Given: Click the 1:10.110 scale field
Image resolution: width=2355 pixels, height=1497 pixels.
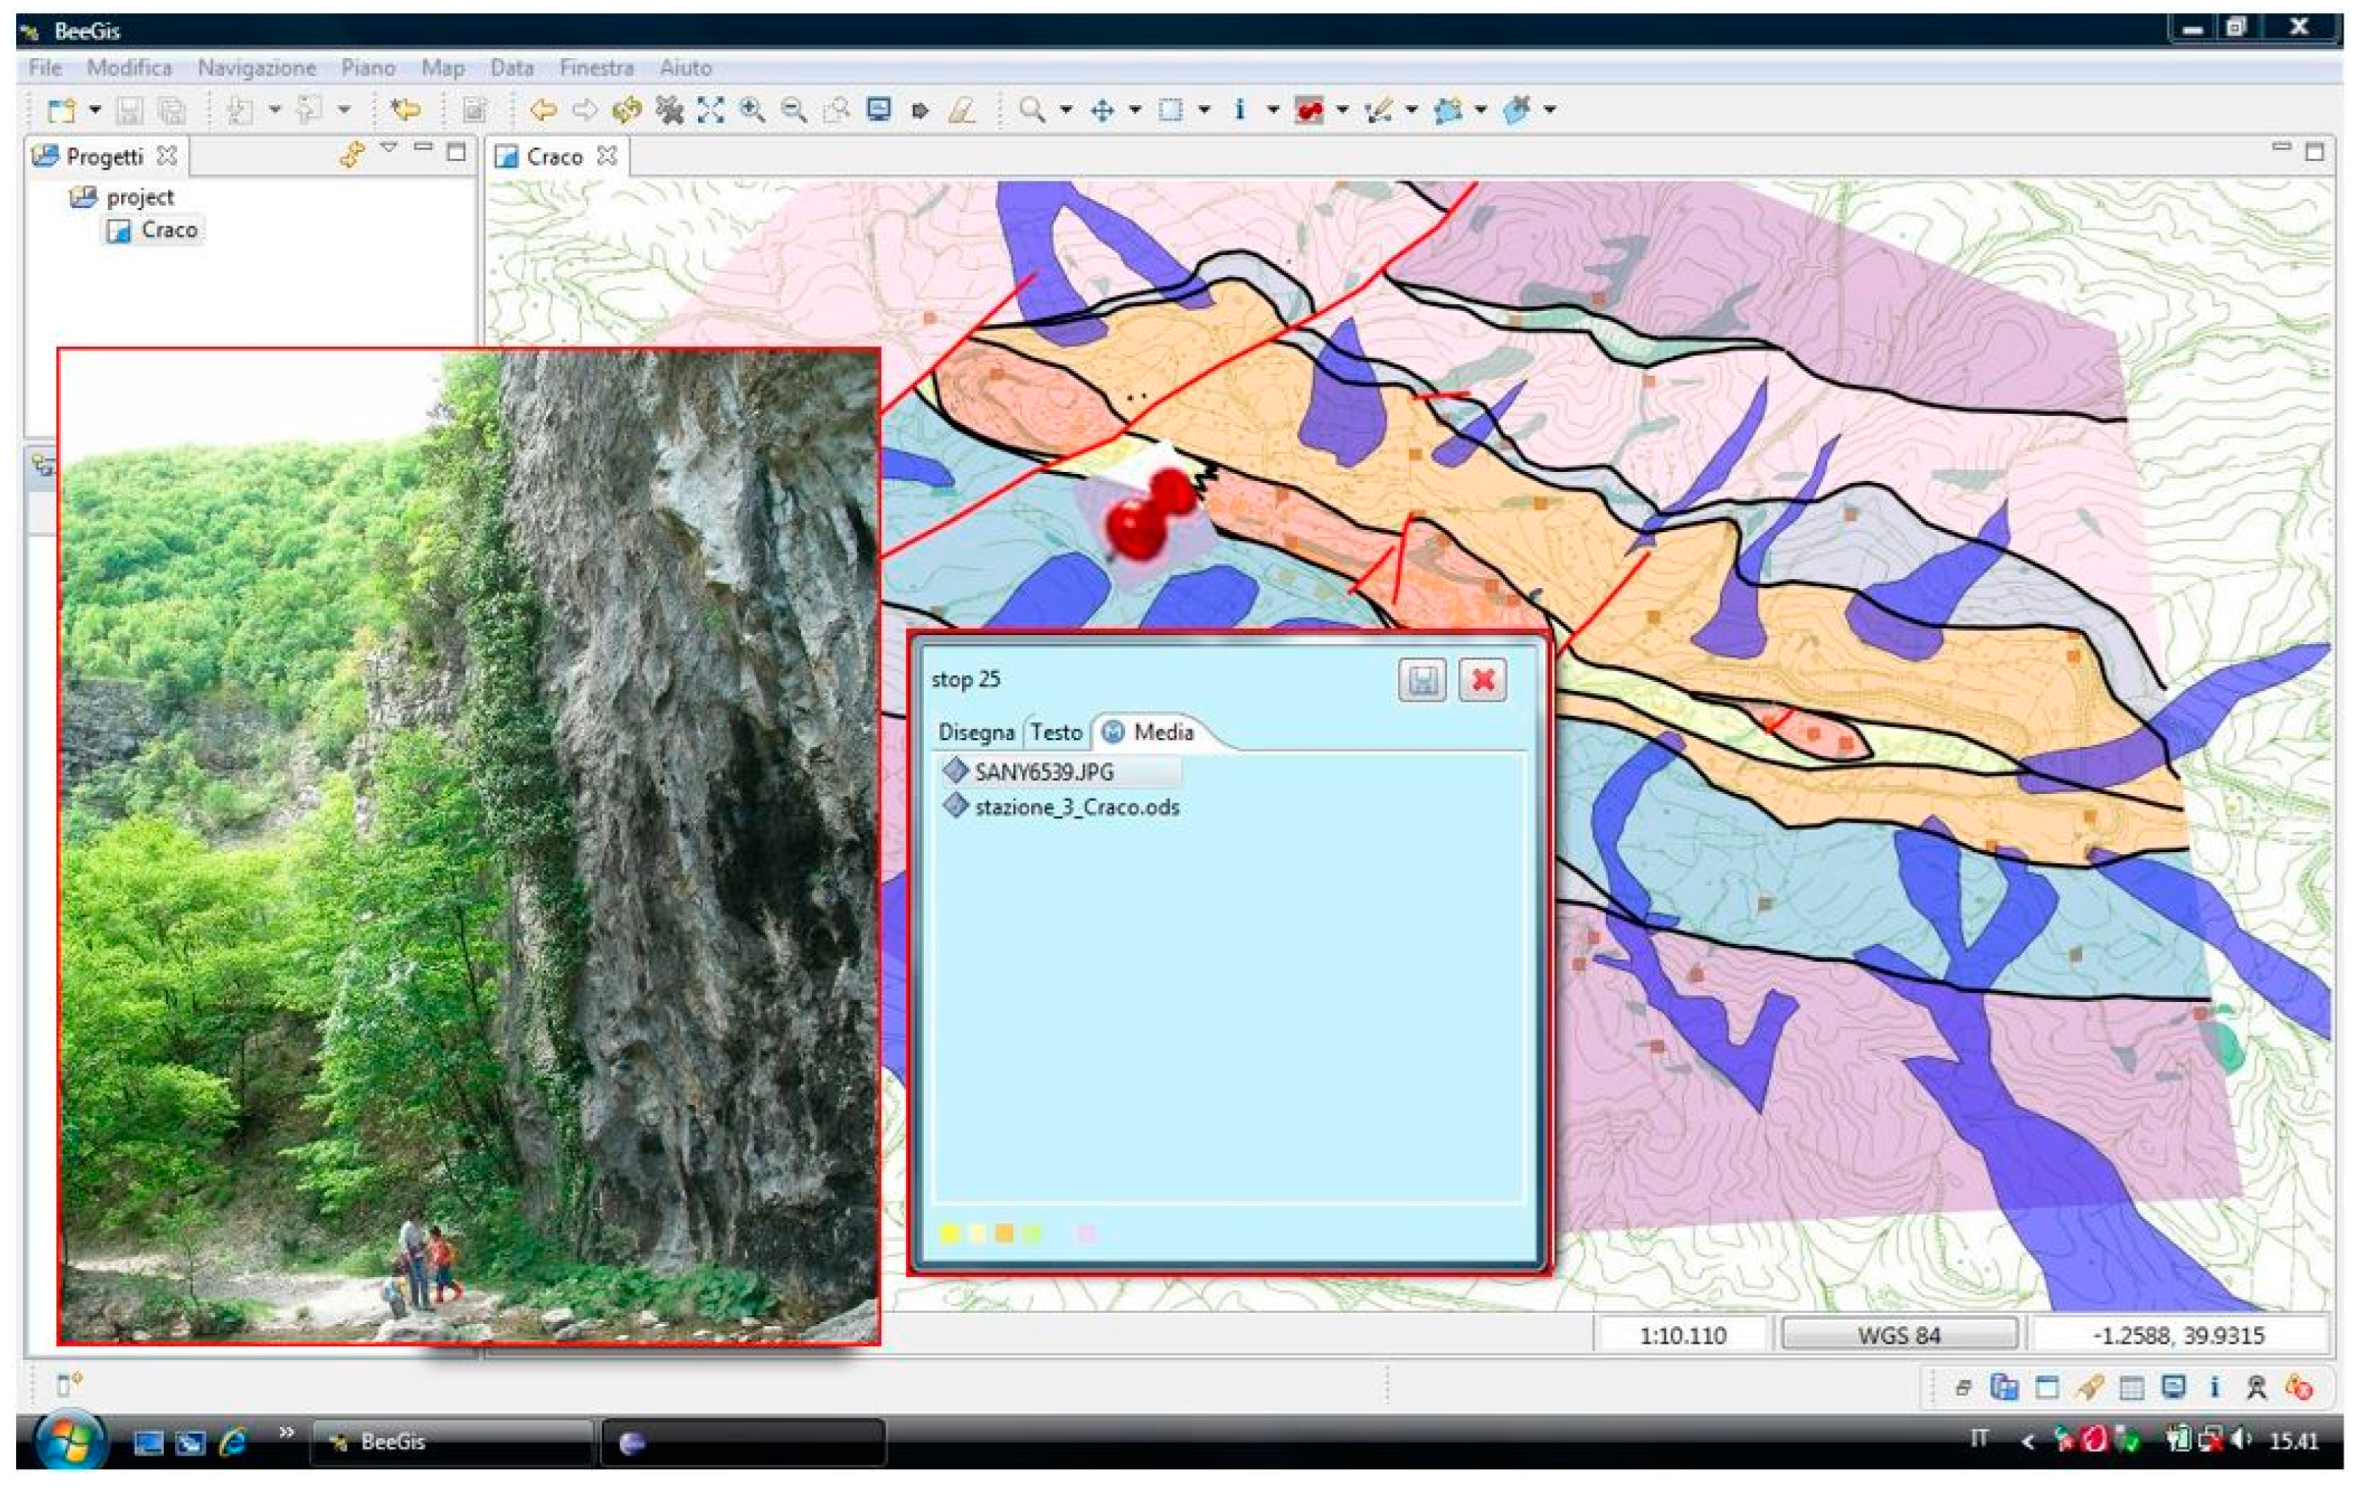Looking at the screenshot, I should click(1681, 1335).
